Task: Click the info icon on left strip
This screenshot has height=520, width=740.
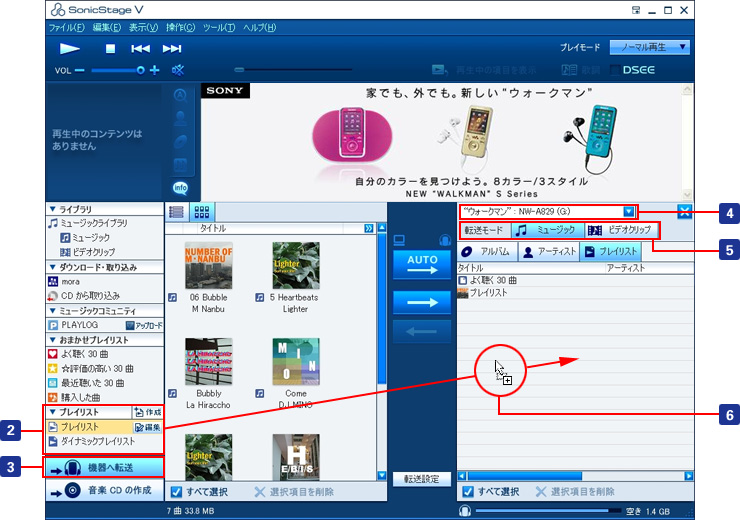Action: [x=180, y=188]
